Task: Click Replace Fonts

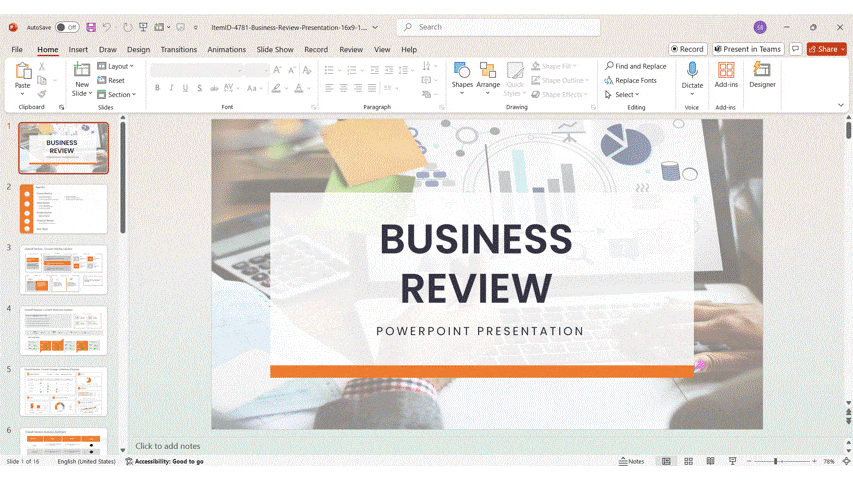Action: tap(631, 81)
